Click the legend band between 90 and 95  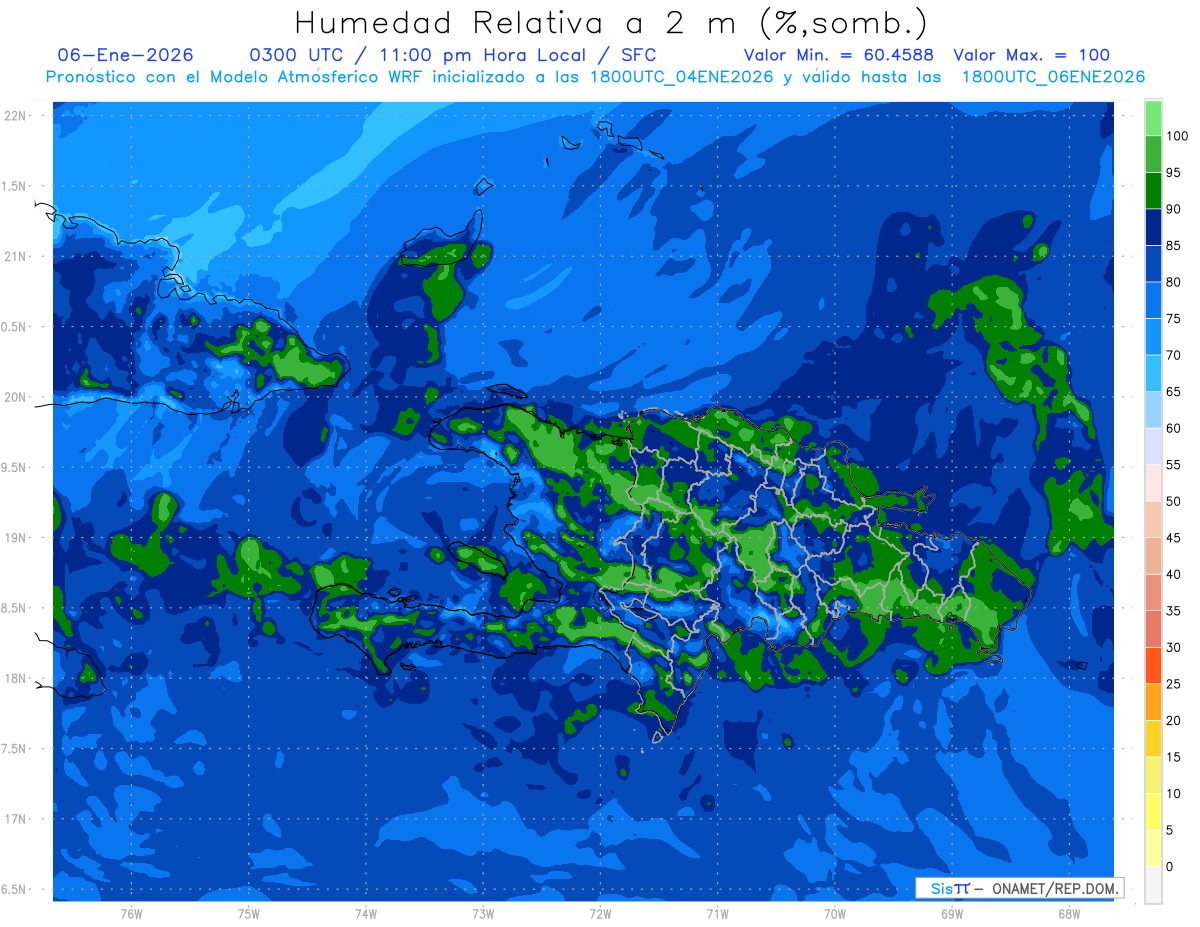click(1153, 191)
